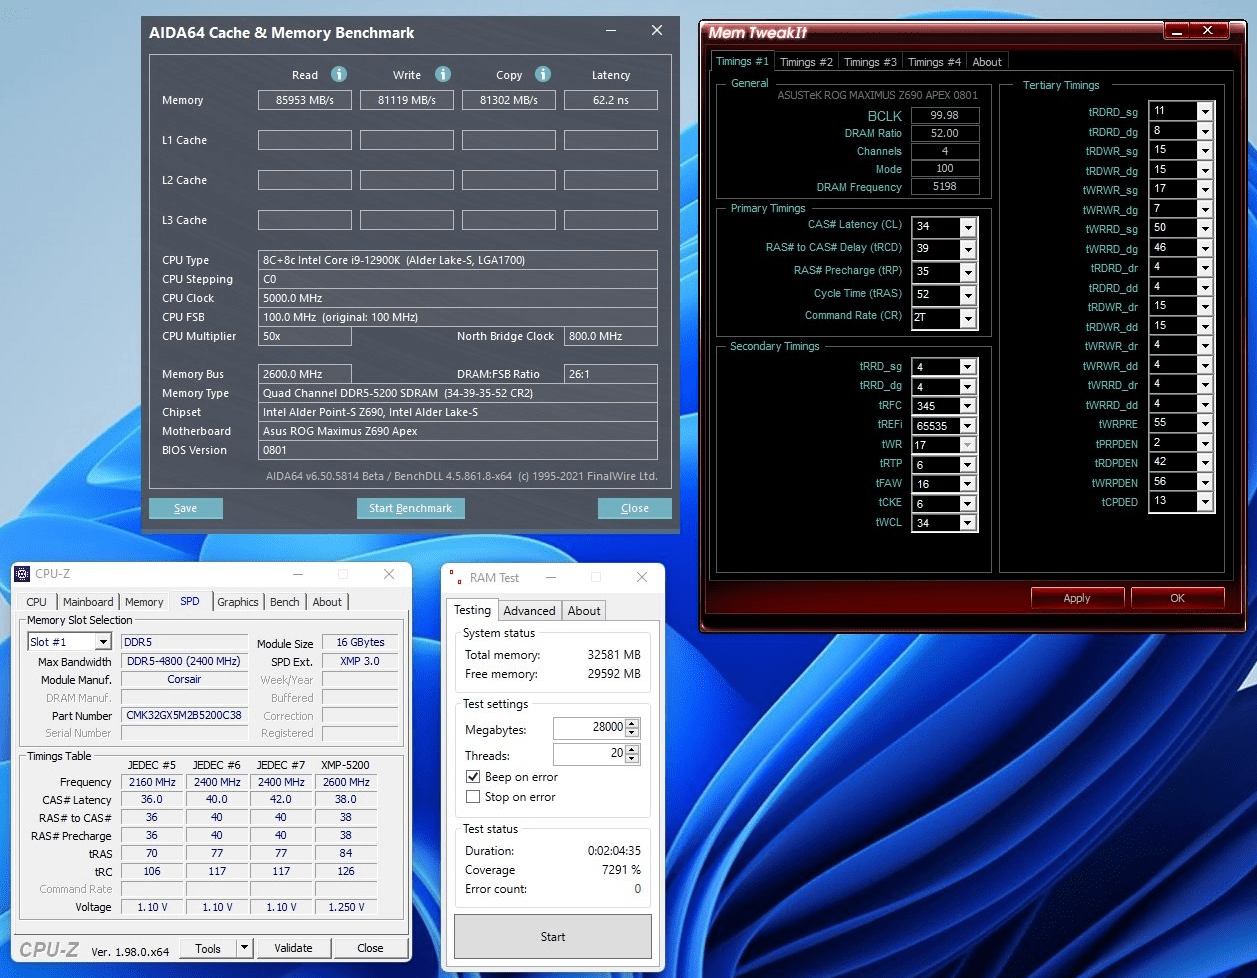The image size is (1257, 978).
Task: Click the info icon next to Read
Action: pyautogui.click(x=339, y=74)
